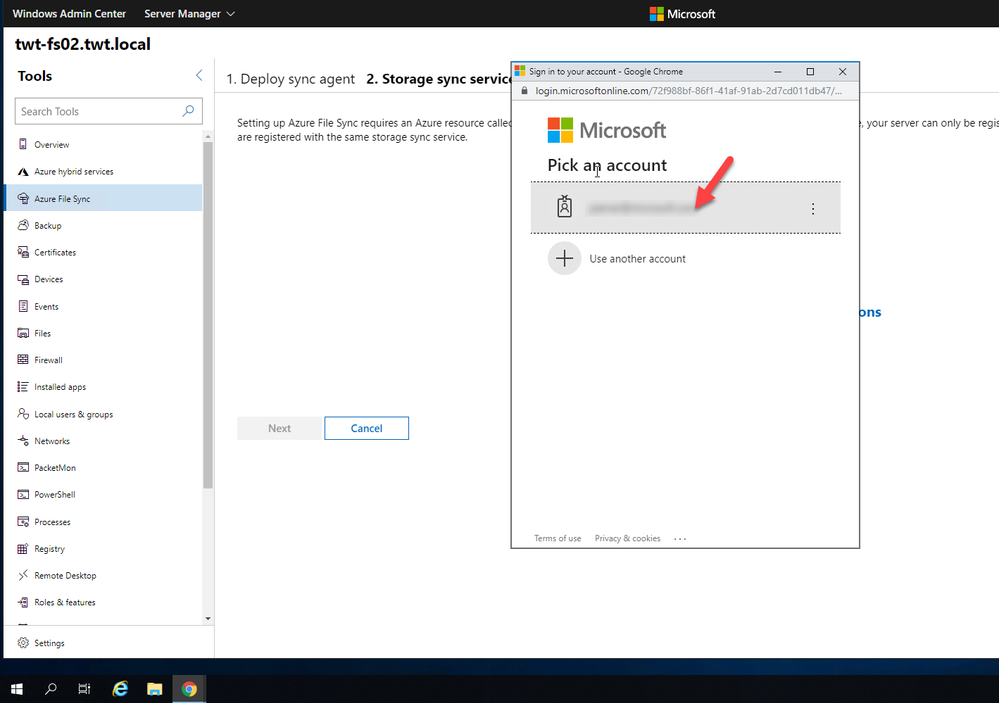Open the Backup tool icon
The image size is (999, 703).
click(x=23, y=225)
